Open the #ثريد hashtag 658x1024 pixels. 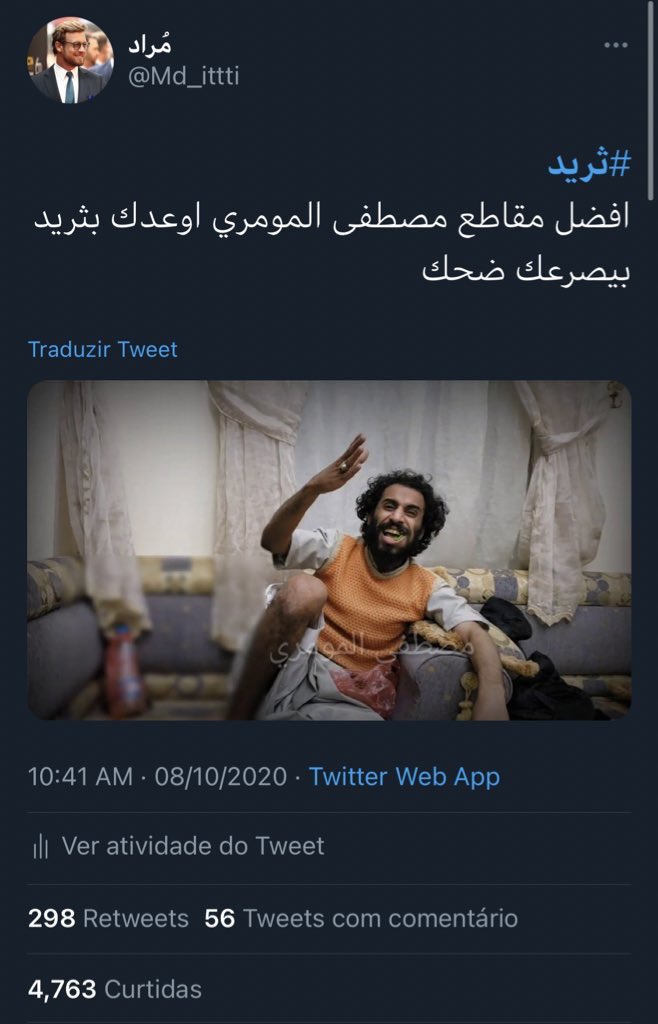click(x=589, y=163)
